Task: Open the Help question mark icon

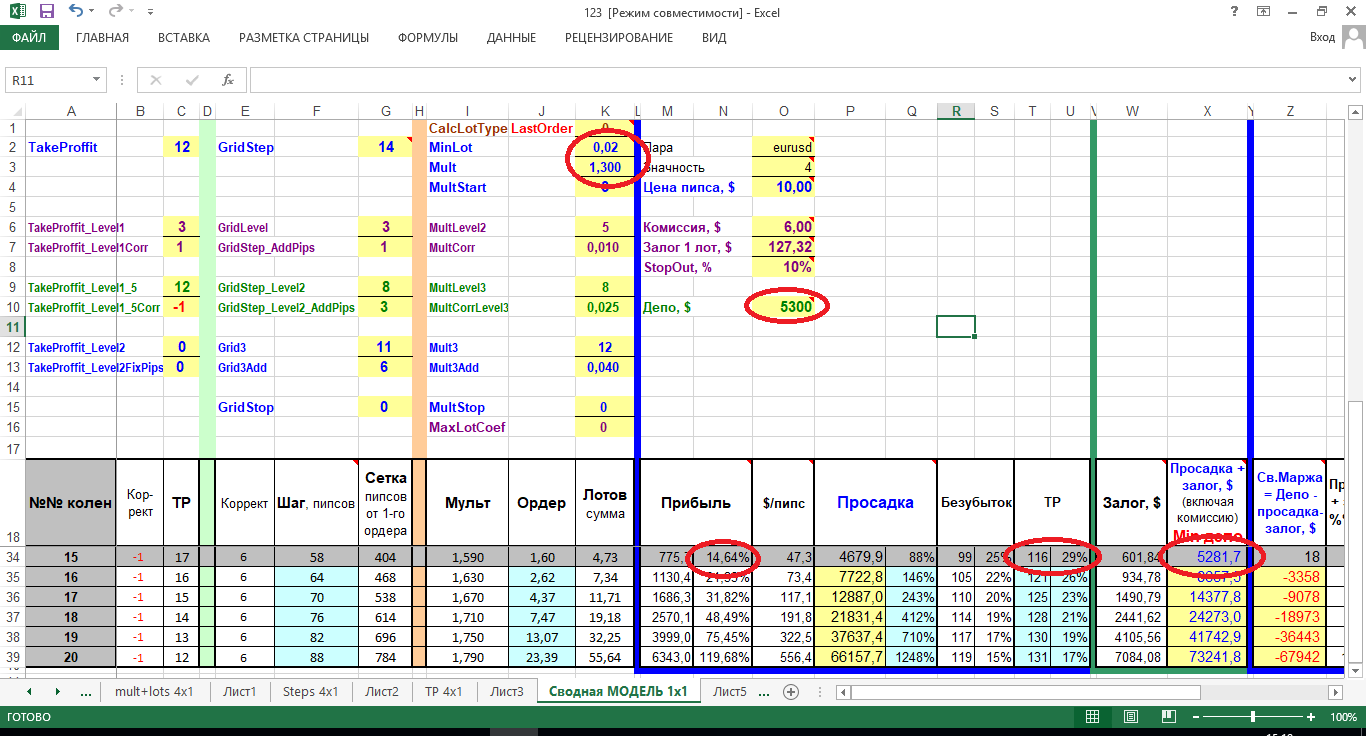Action: pos(1234,12)
